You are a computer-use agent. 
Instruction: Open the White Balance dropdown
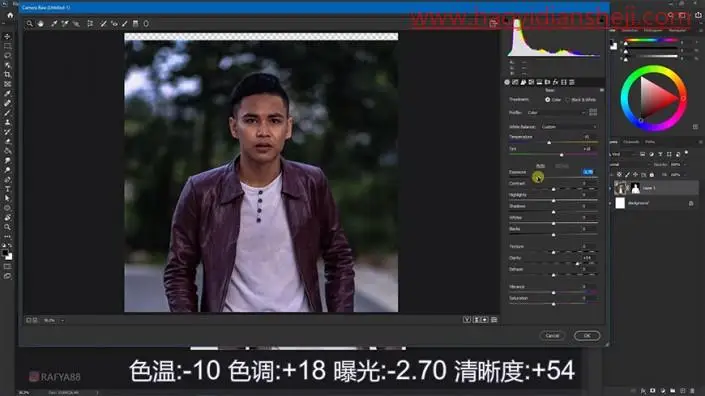coord(569,127)
